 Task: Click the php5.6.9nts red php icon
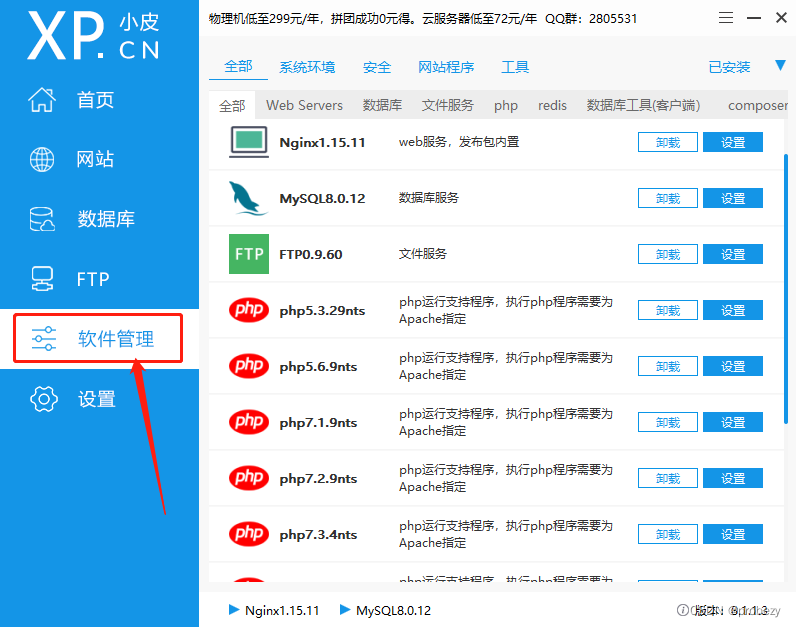[x=249, y=366]
